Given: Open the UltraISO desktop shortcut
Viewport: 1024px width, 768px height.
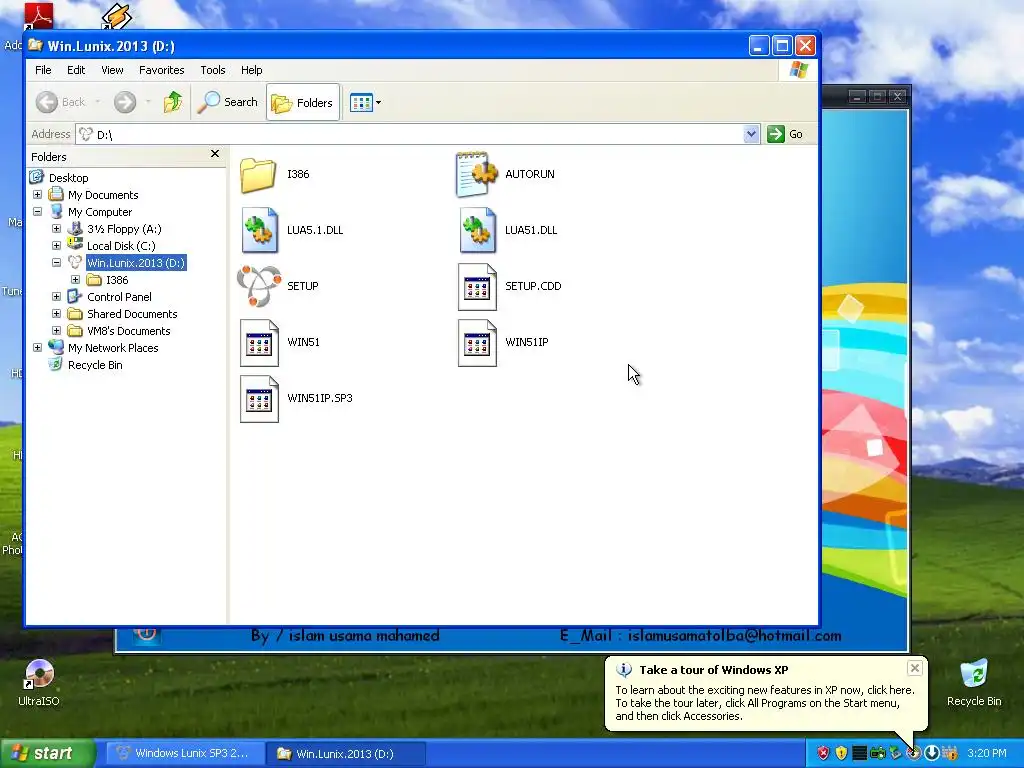Looking at the screenshot, I should point(39,683).
